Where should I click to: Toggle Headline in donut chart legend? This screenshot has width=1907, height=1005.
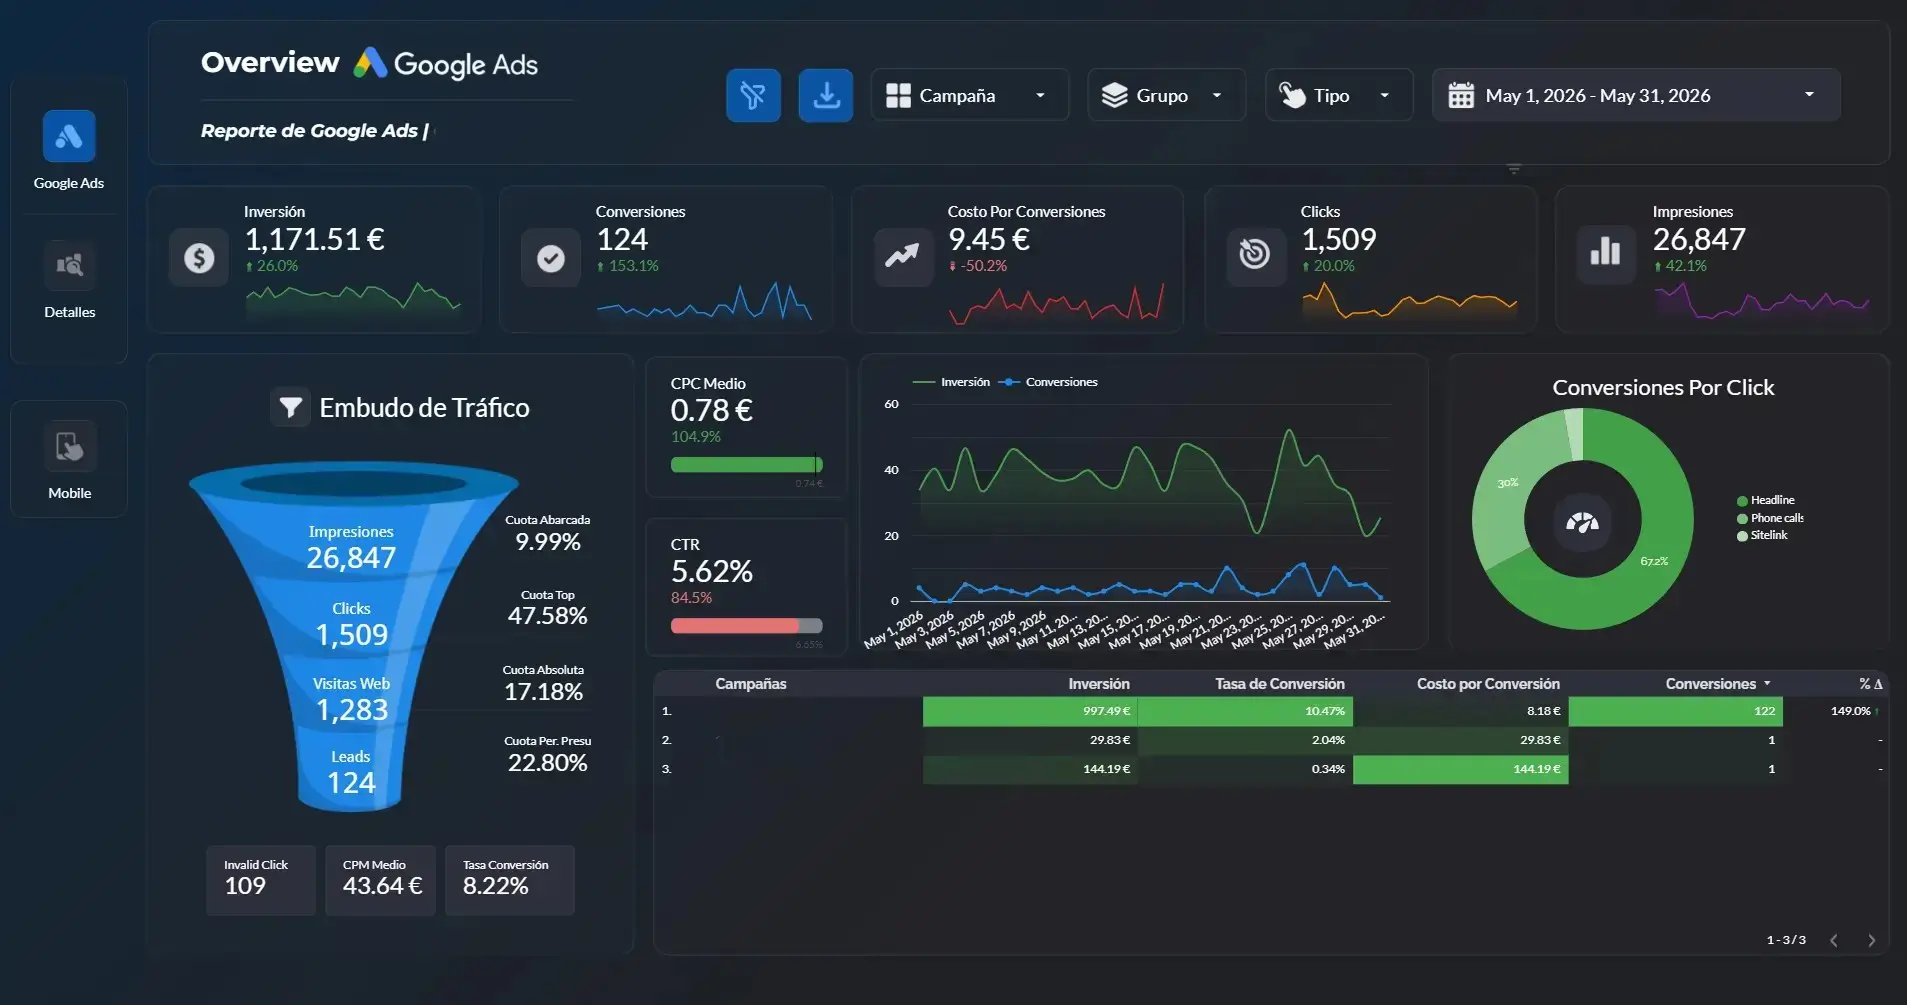[x=1766, y=500]
